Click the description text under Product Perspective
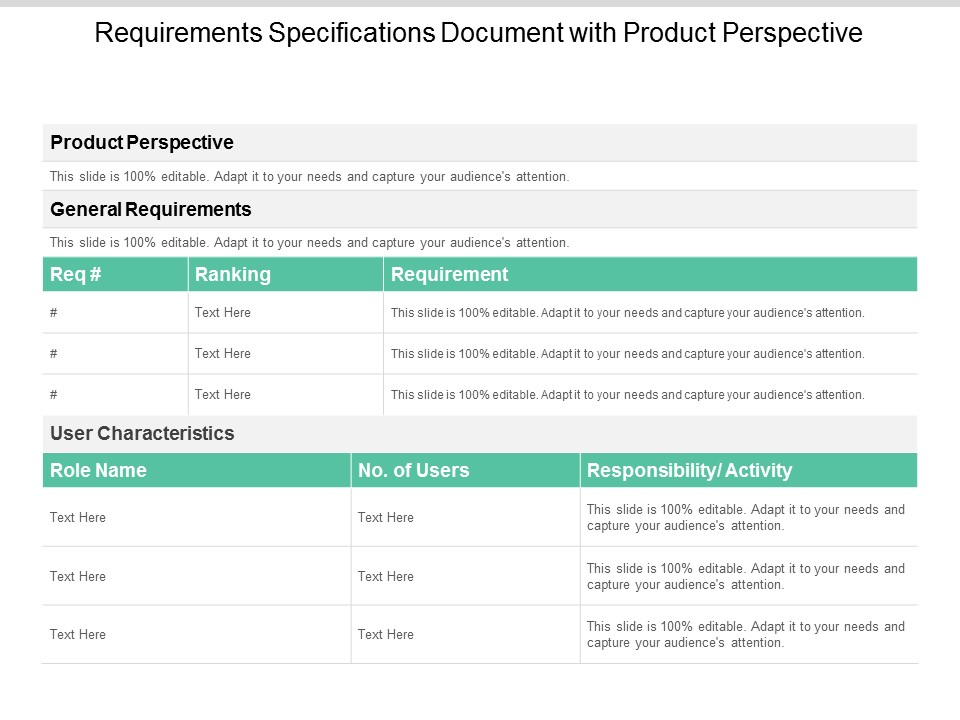The image size is (960, 720). point(309,177)
